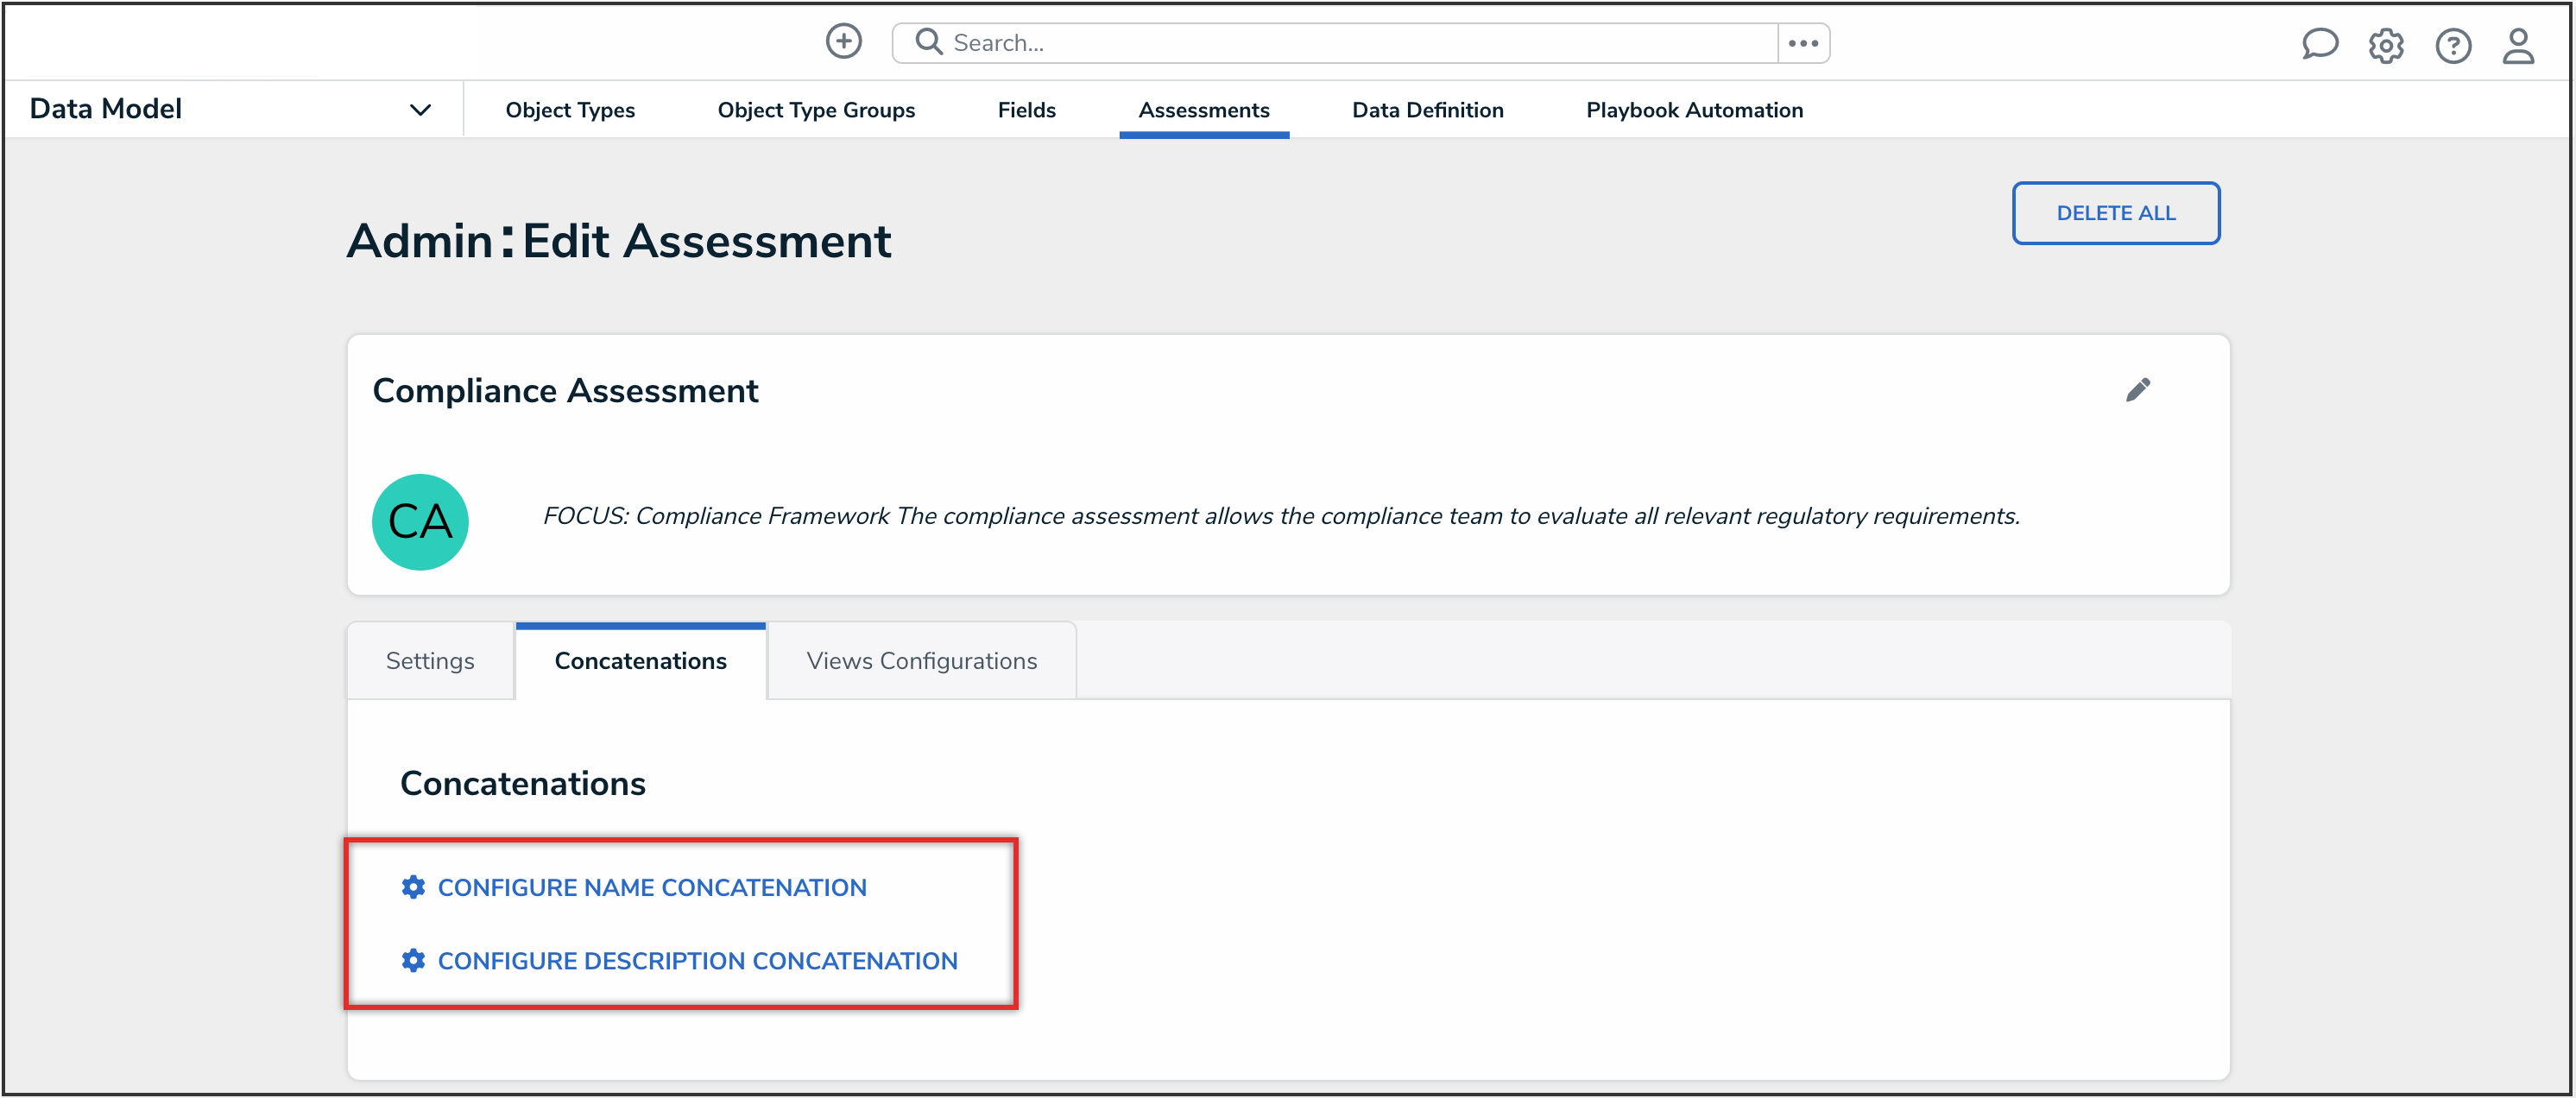Open the chat bubble icon
The width and height of the screenshot is (2576, 1098).
click(x=2319, y=45)
